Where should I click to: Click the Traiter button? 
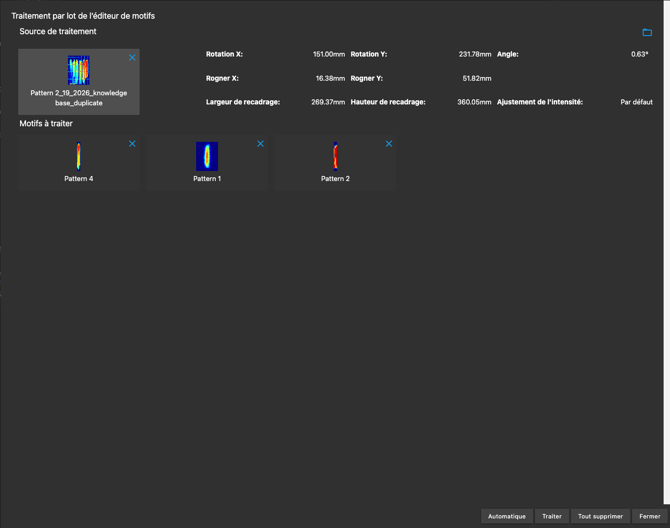(x=551, y=516)
